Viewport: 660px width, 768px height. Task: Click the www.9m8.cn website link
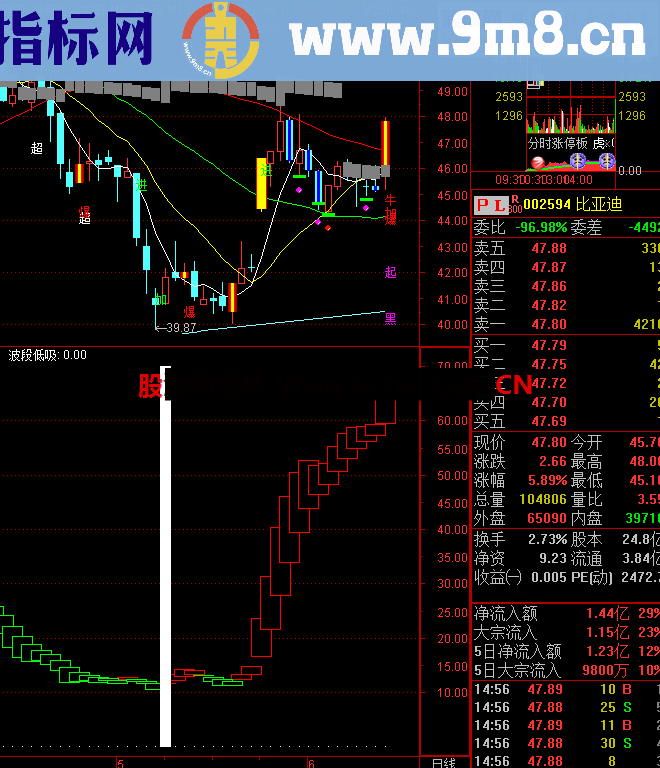467,40
